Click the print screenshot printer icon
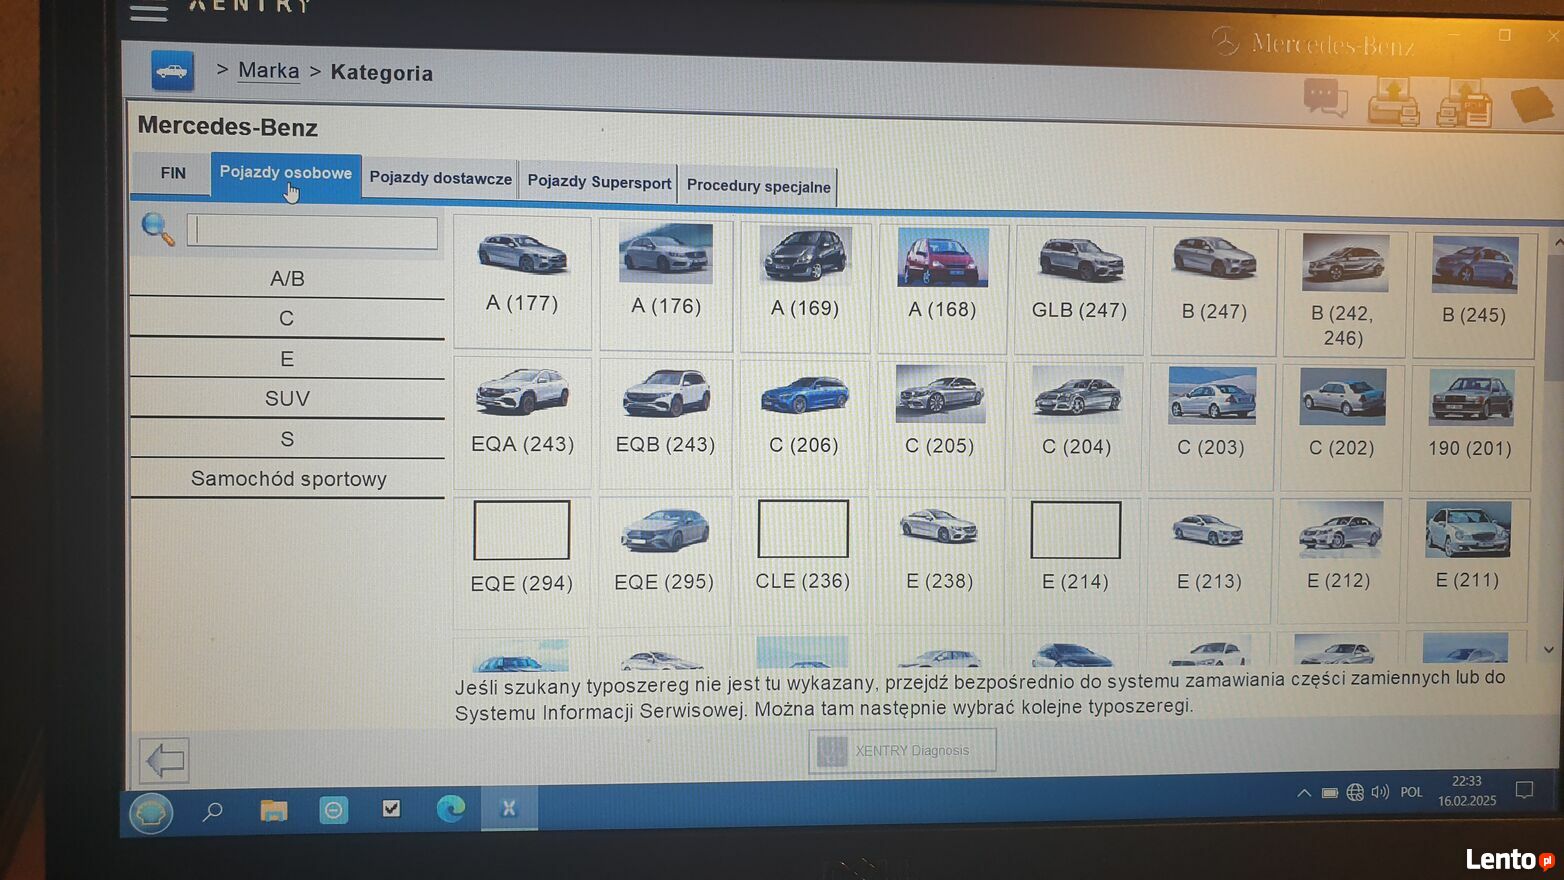 pyautogui.click(x=1393, y=102)
